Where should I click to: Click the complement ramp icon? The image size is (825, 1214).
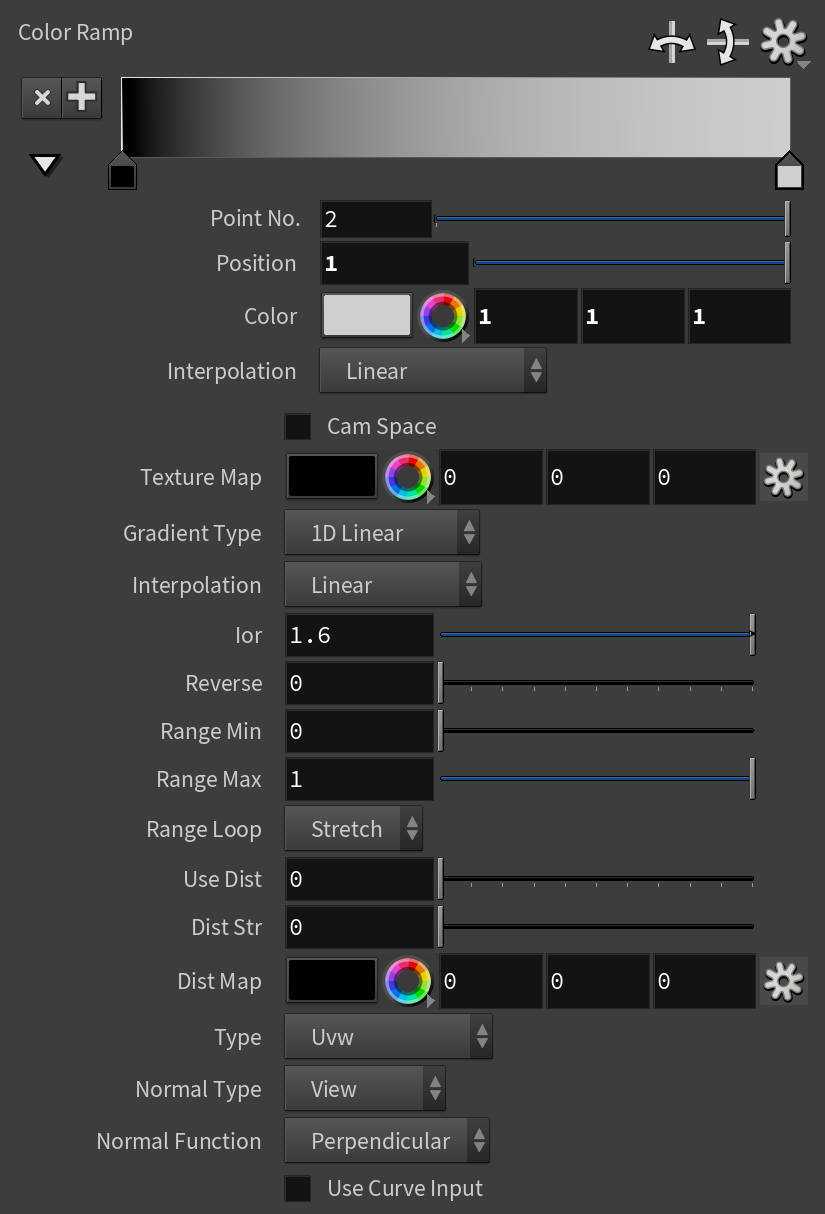(728, 43)
